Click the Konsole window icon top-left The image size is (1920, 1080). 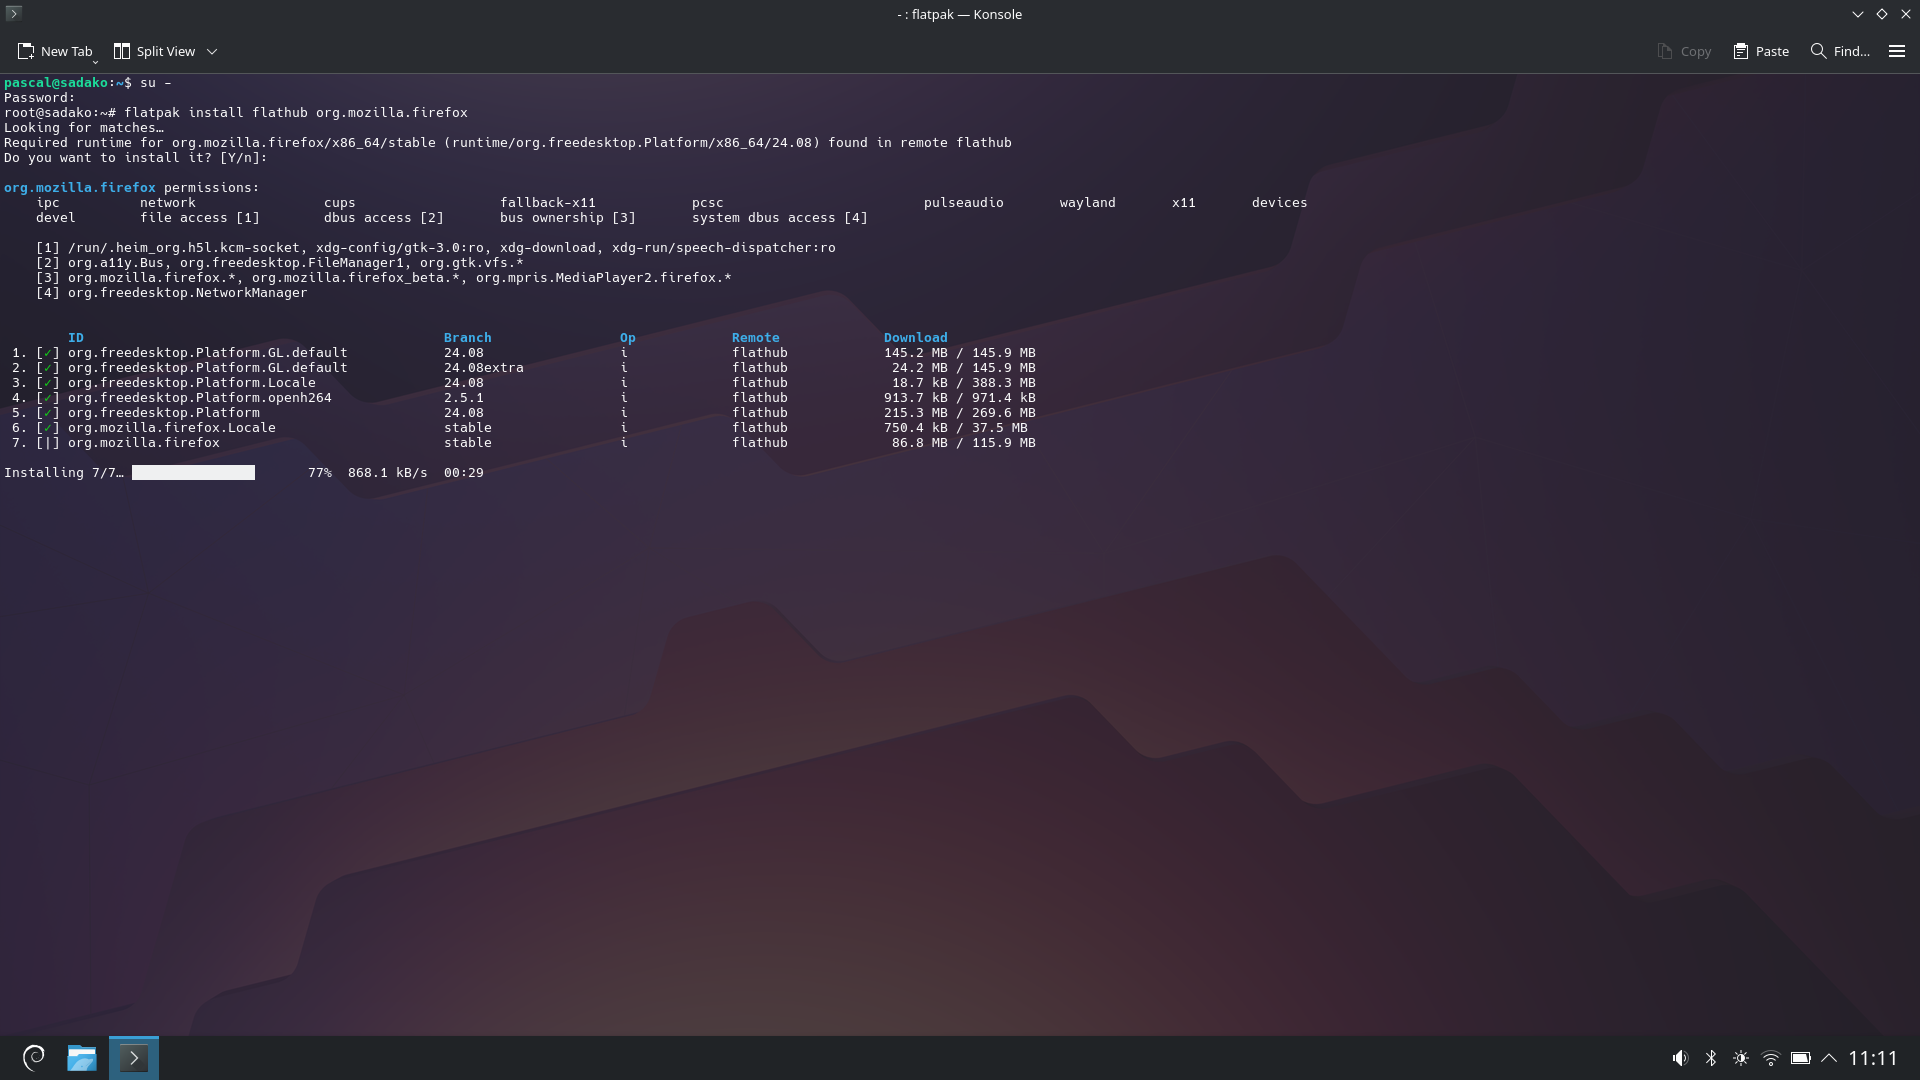[x=12, y=14]
